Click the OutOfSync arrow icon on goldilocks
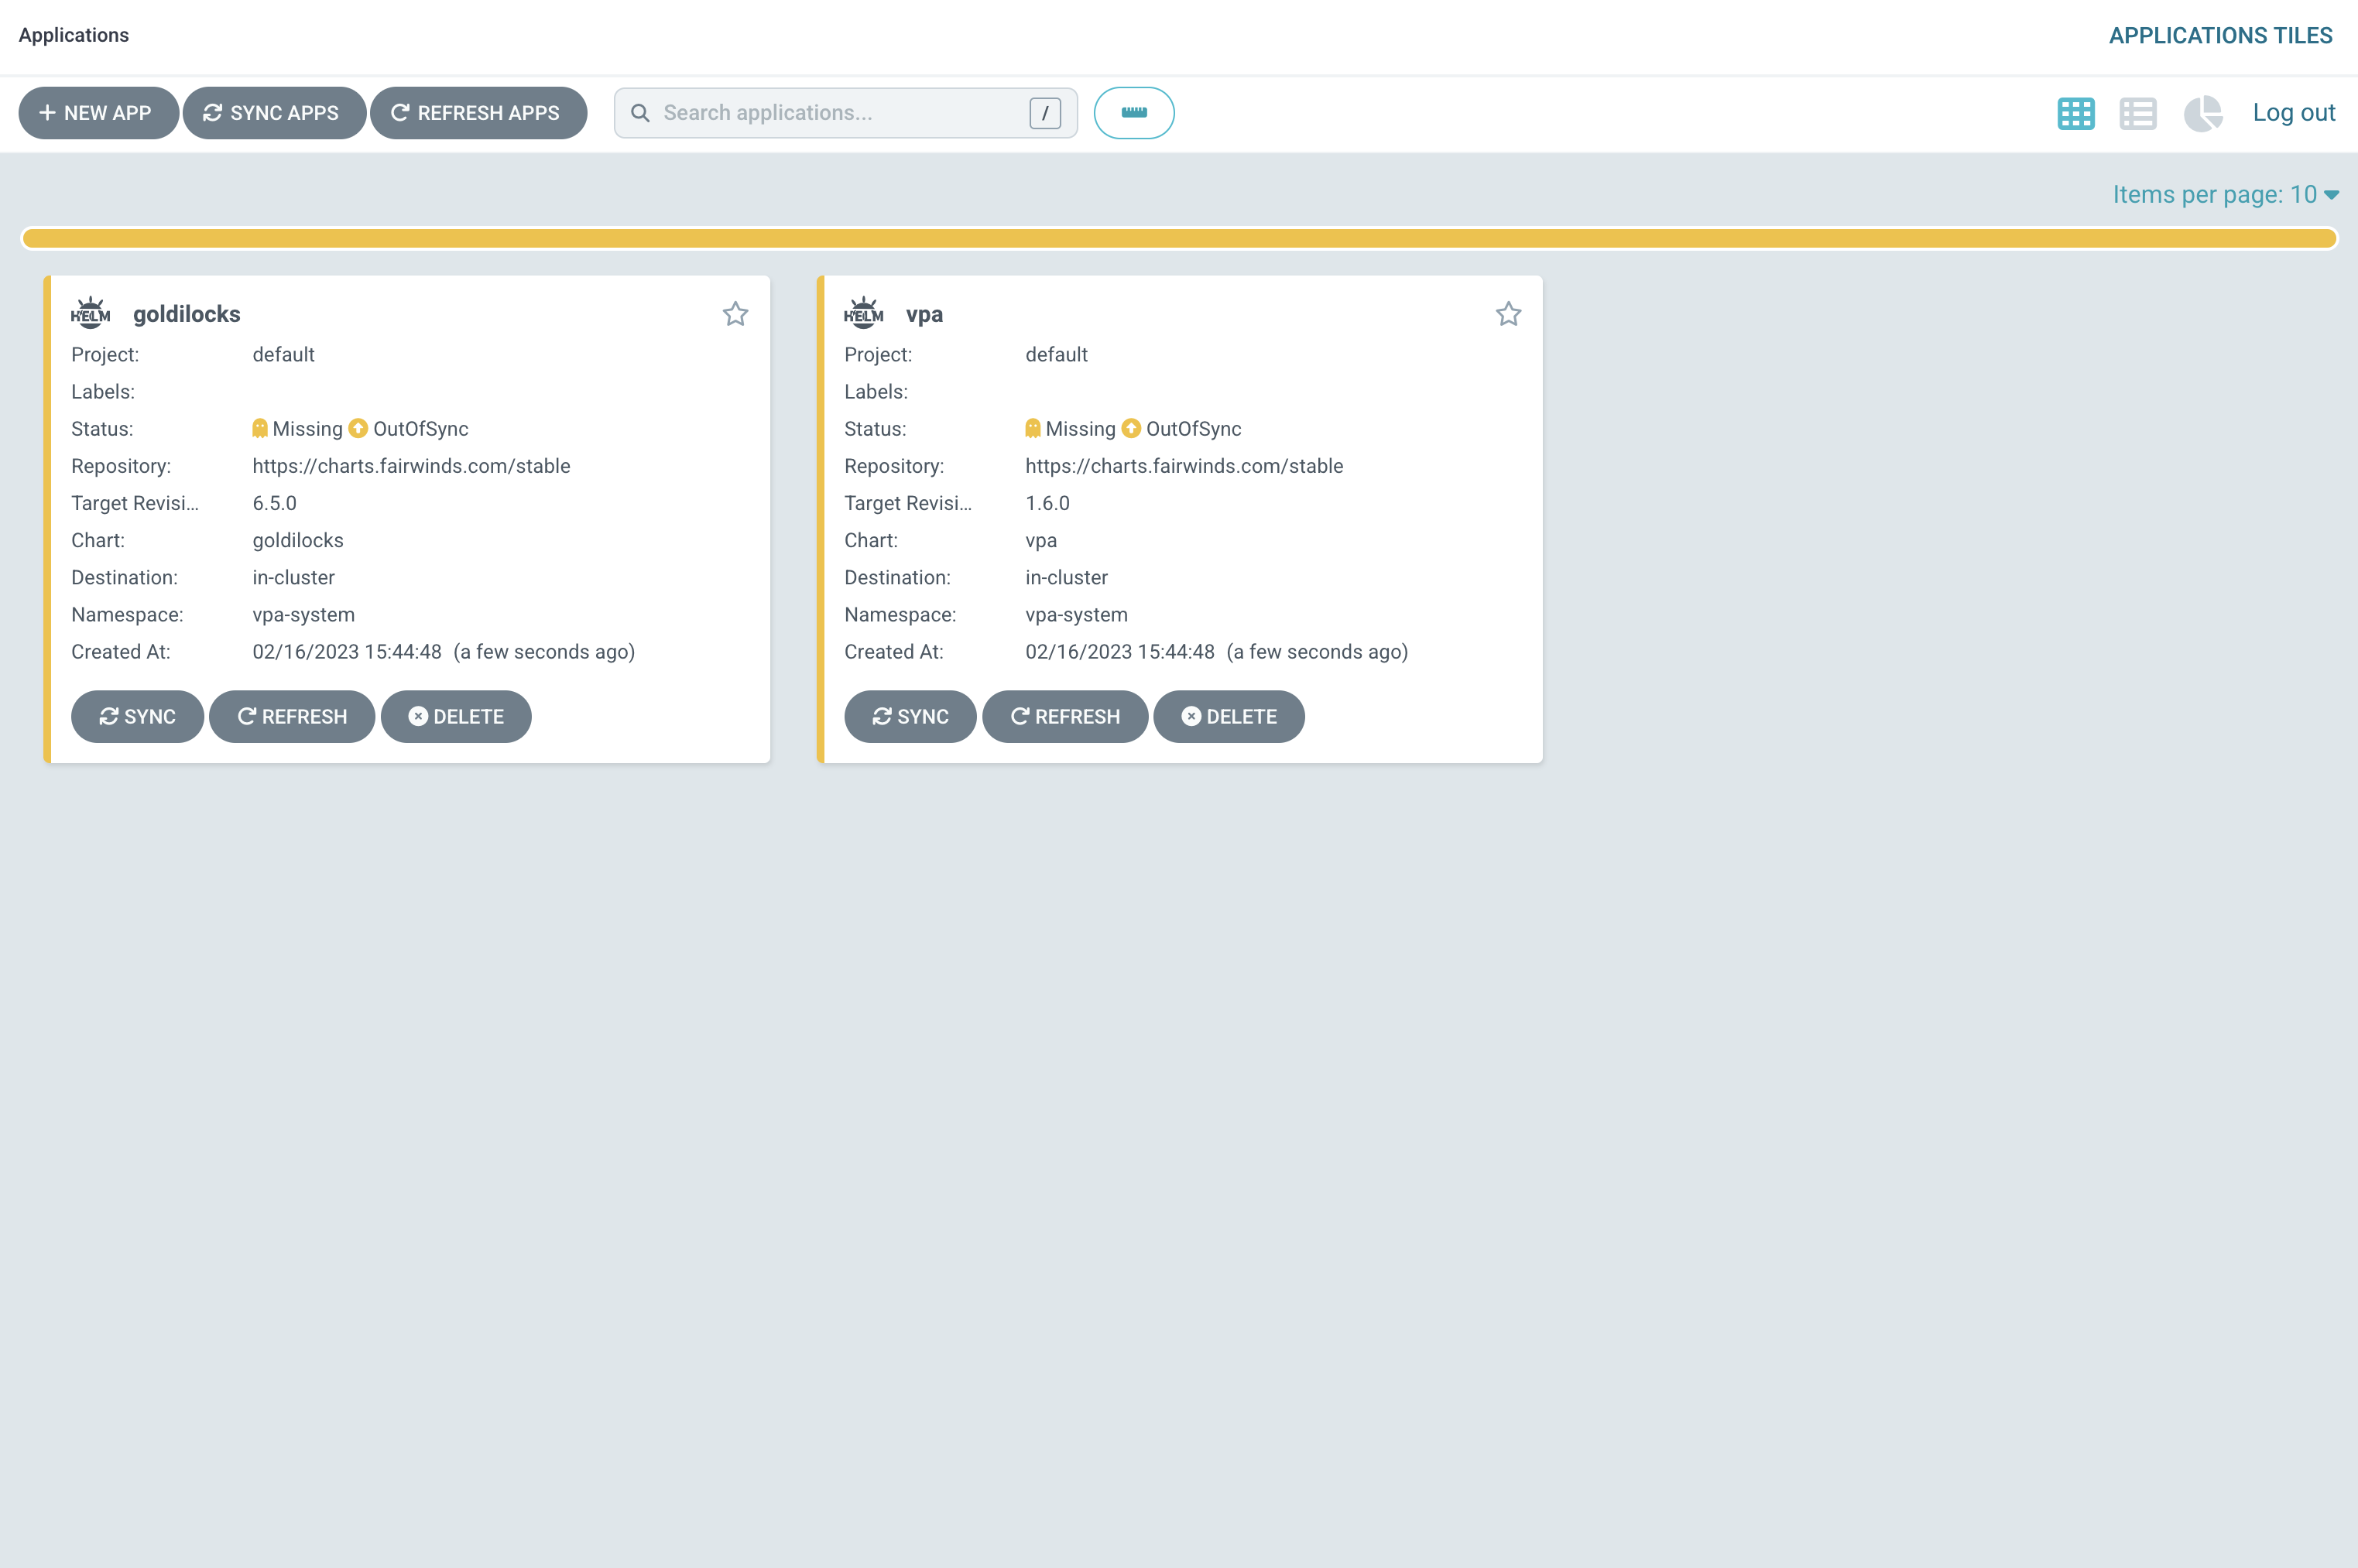Viewport: 2358px width, 1568px height. [x=358, y=428]
